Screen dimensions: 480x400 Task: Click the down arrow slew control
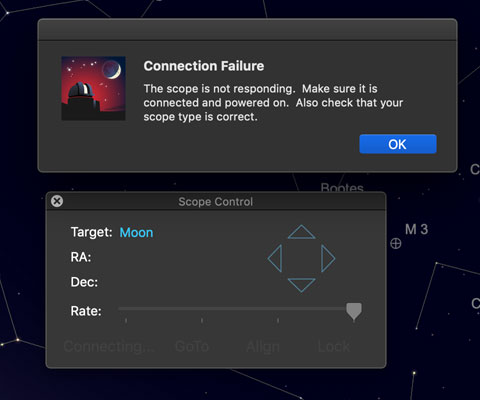301,285
